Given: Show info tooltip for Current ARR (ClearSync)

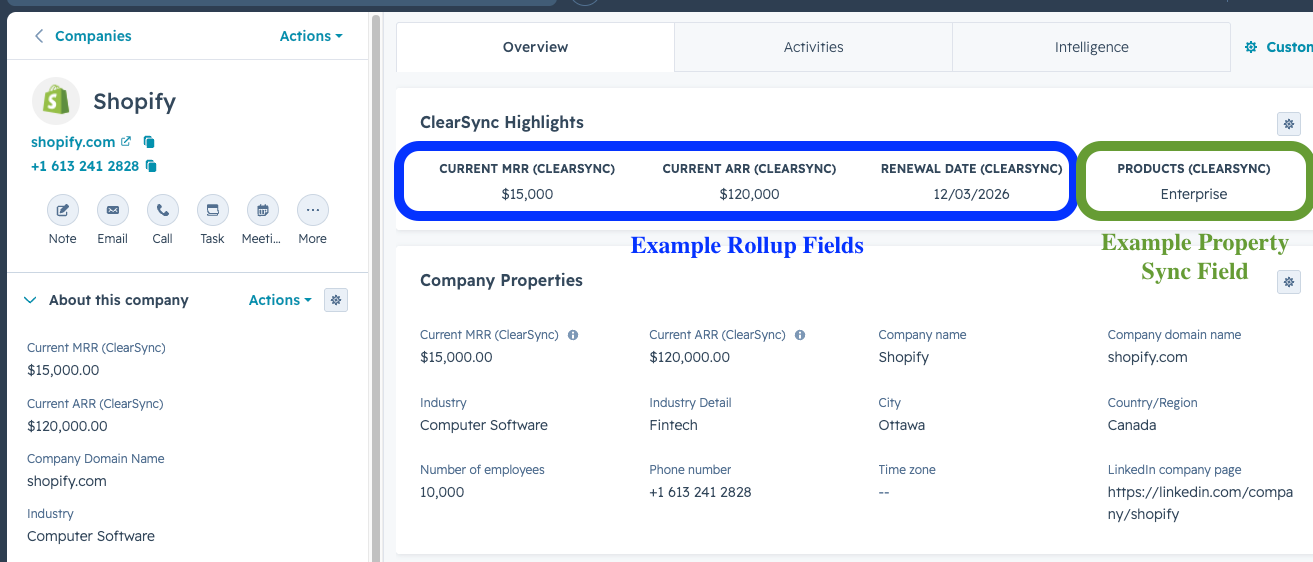Looking at the screenshot, I should coord(800,335).
